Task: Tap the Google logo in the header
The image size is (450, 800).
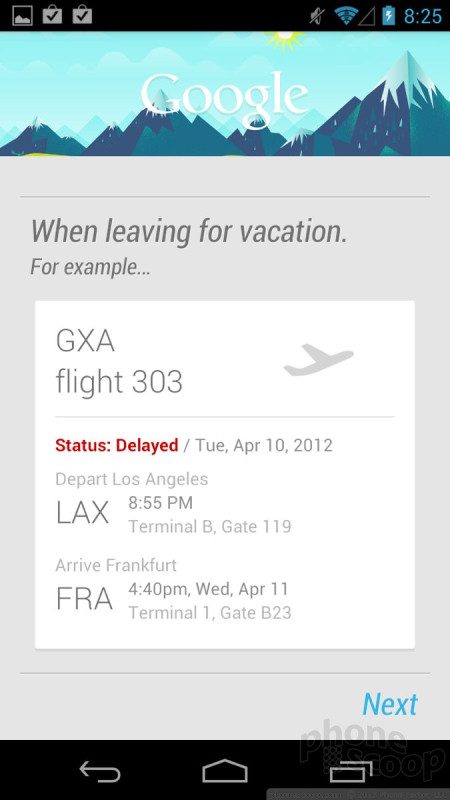Action: point(224,97)
